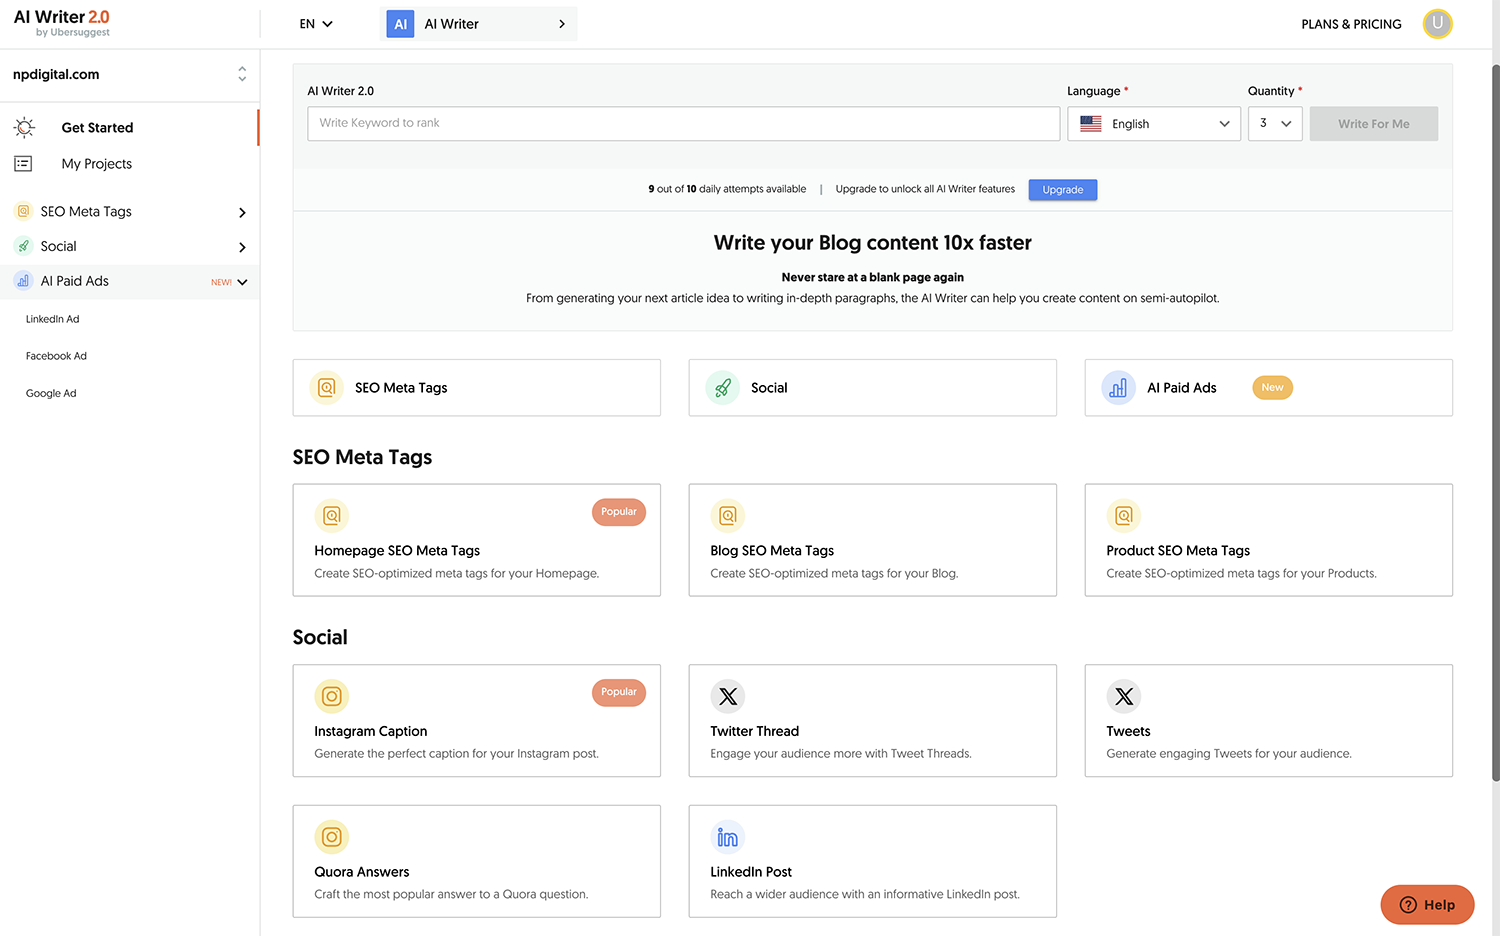Click the Write Keyword to rank field
The width and height of the screenshot is (1500, 936).
pos(683,124)
